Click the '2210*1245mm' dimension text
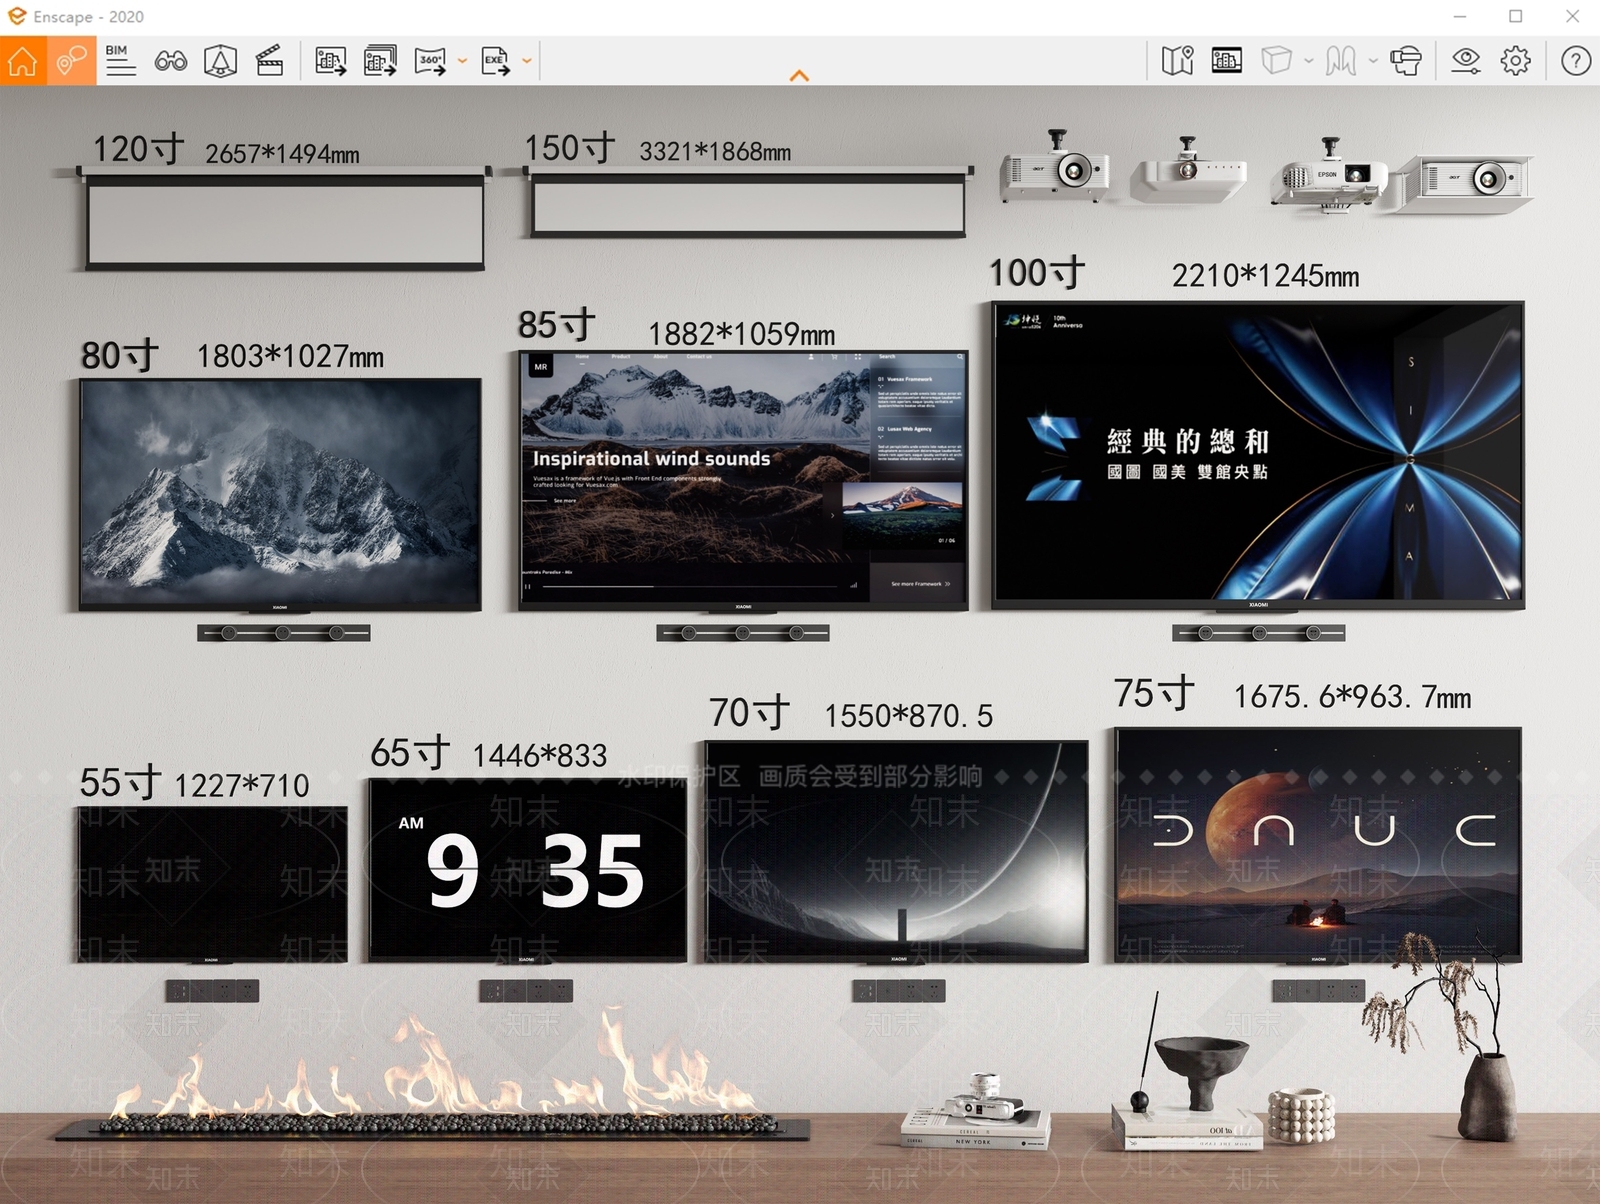The height and width of the screenshot is (1204, 1600). (x=1265, y=276)
